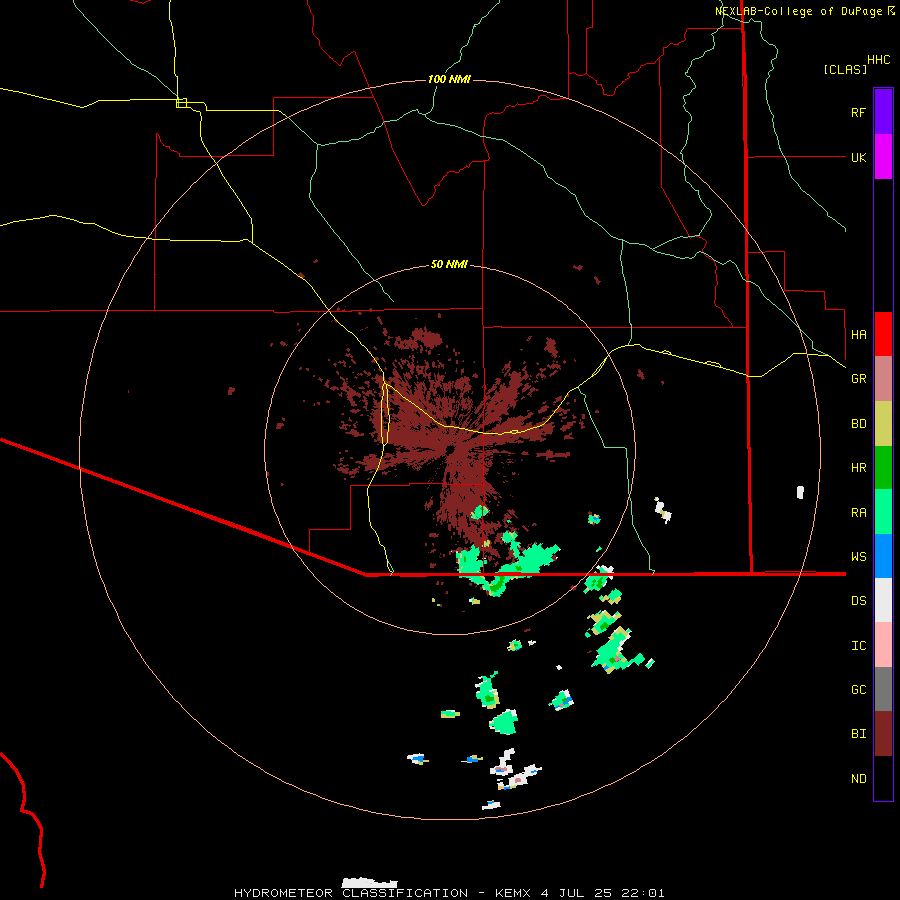
Task: Select the GC gray legend swatch
Action: click(x=883, y=689)
